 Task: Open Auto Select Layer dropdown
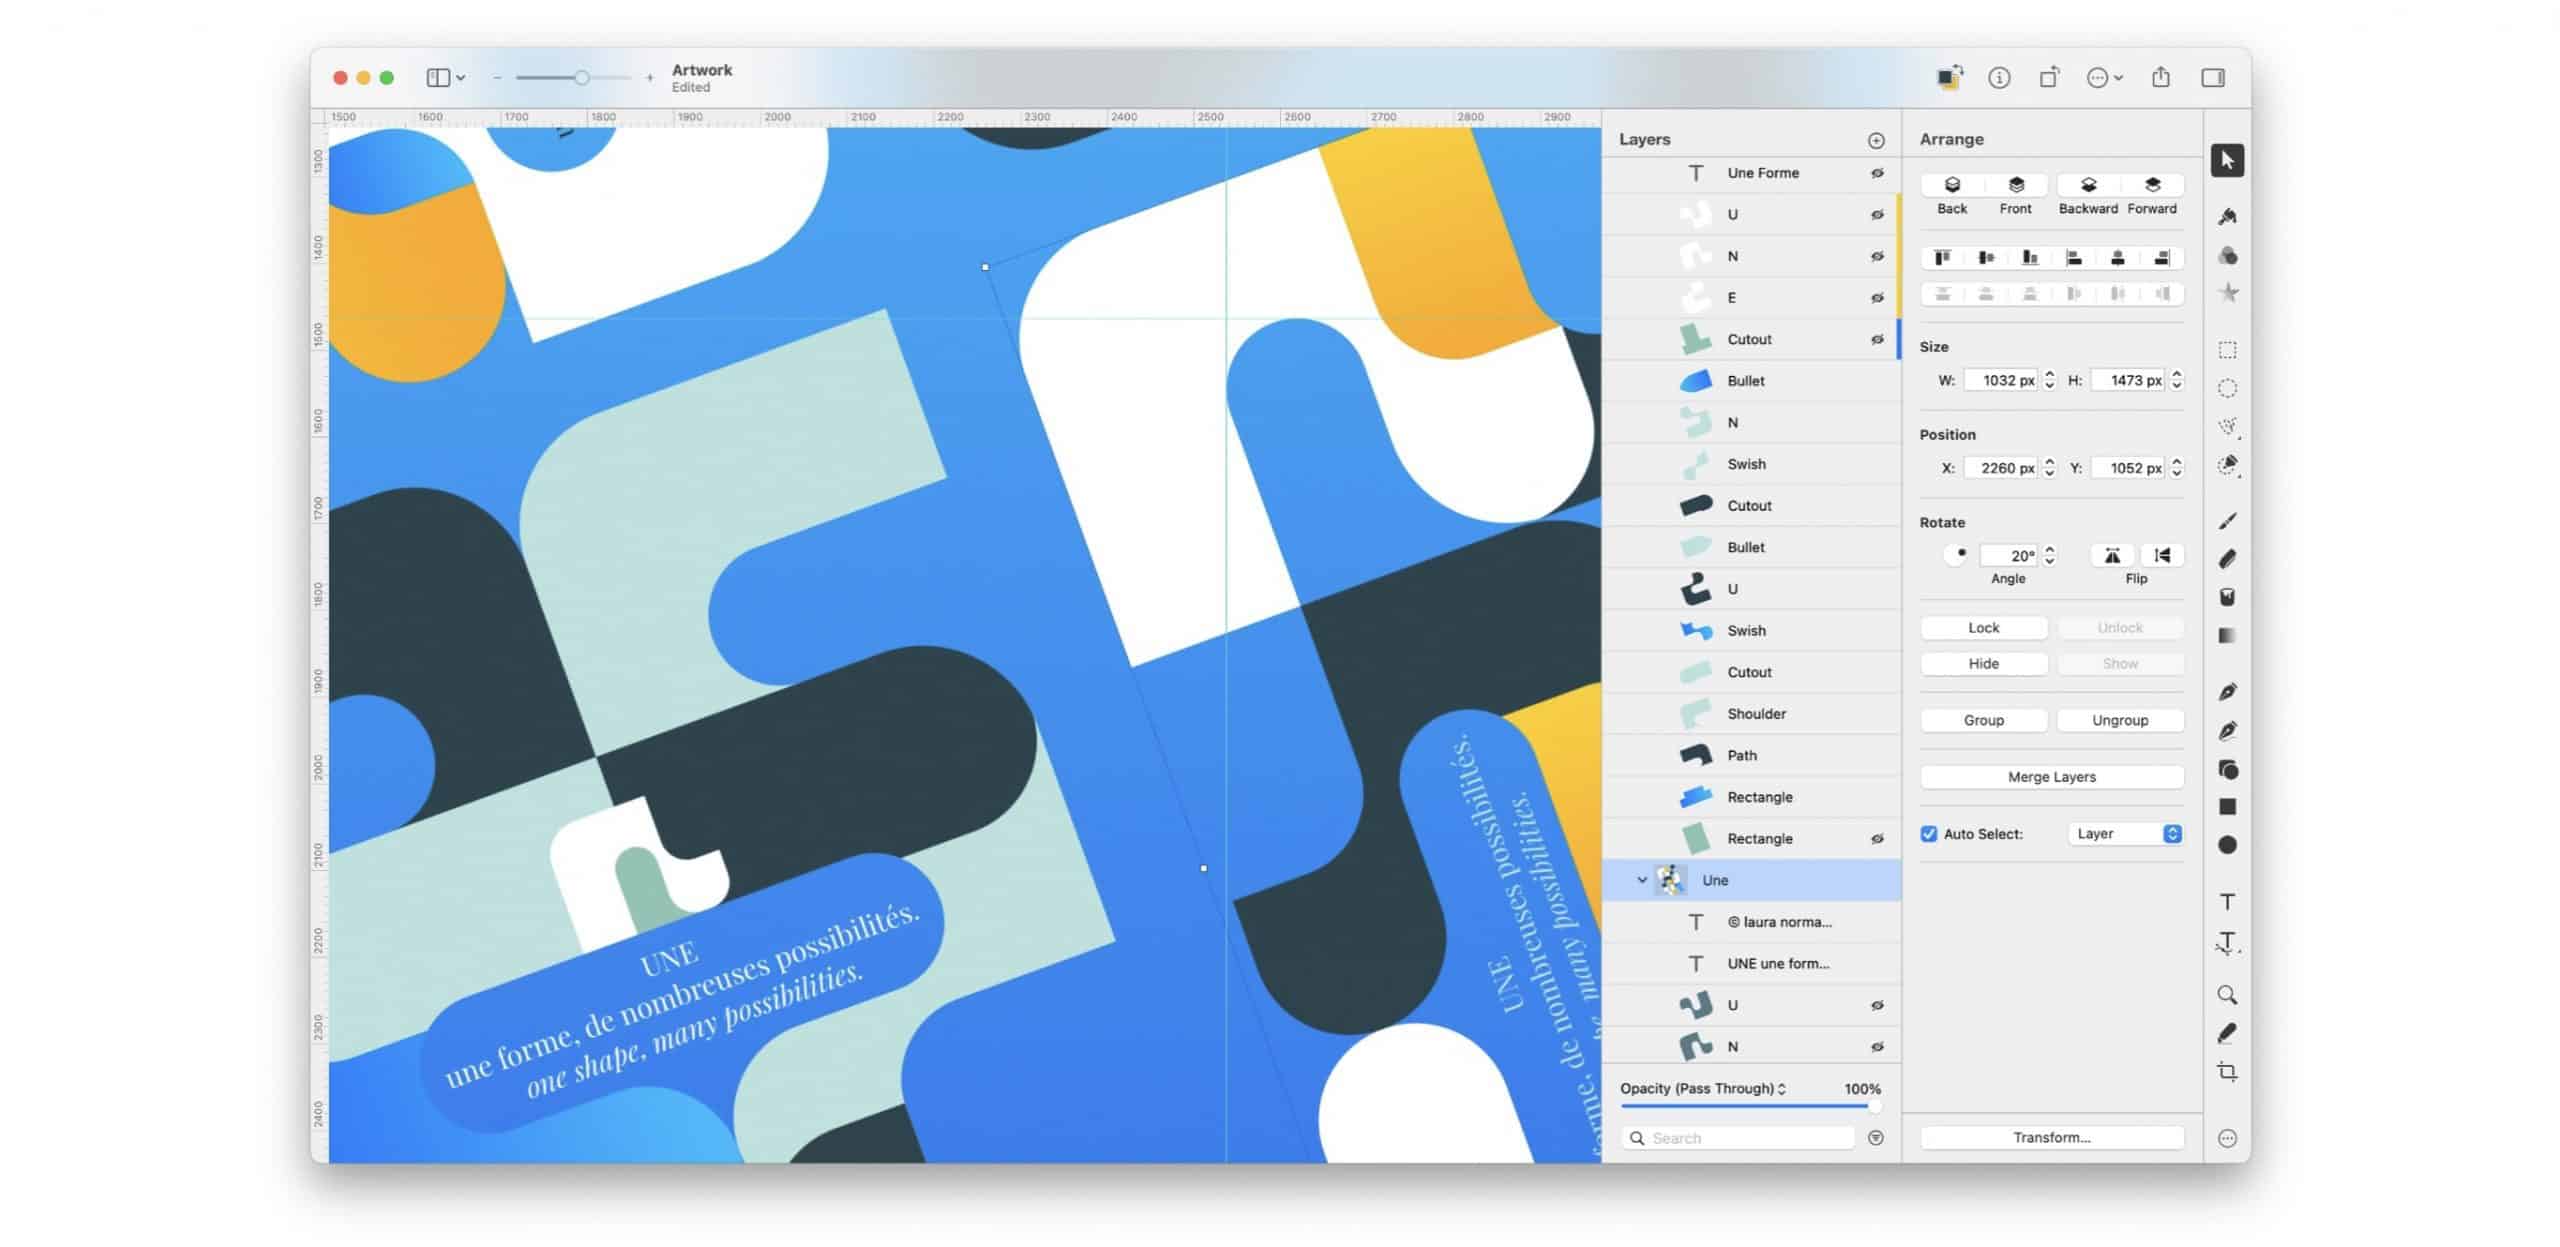click(2125, 834)
